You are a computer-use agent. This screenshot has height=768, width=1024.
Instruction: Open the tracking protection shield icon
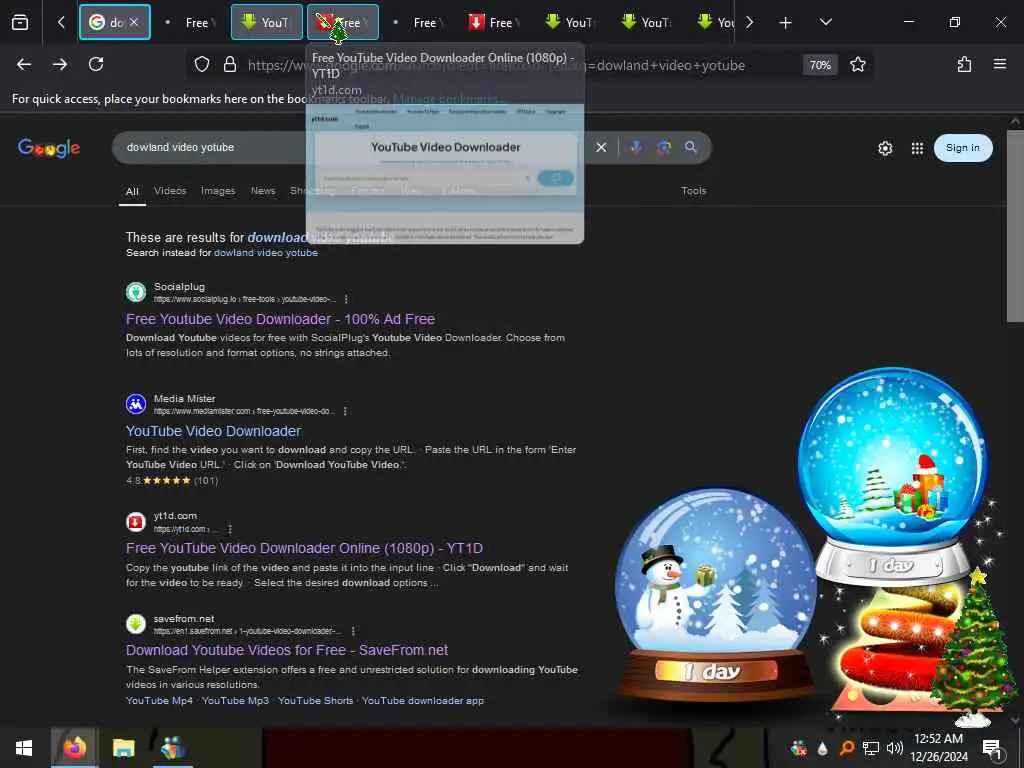point(202,65)
